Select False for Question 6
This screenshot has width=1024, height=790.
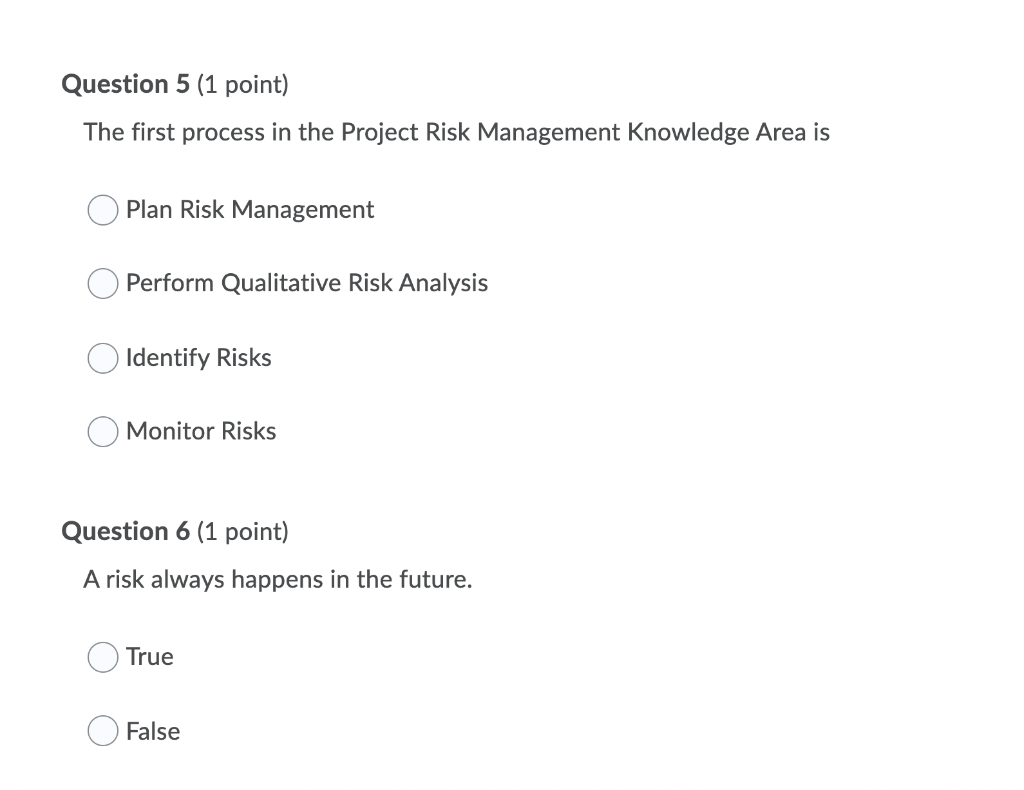click(x=102, y=731)
